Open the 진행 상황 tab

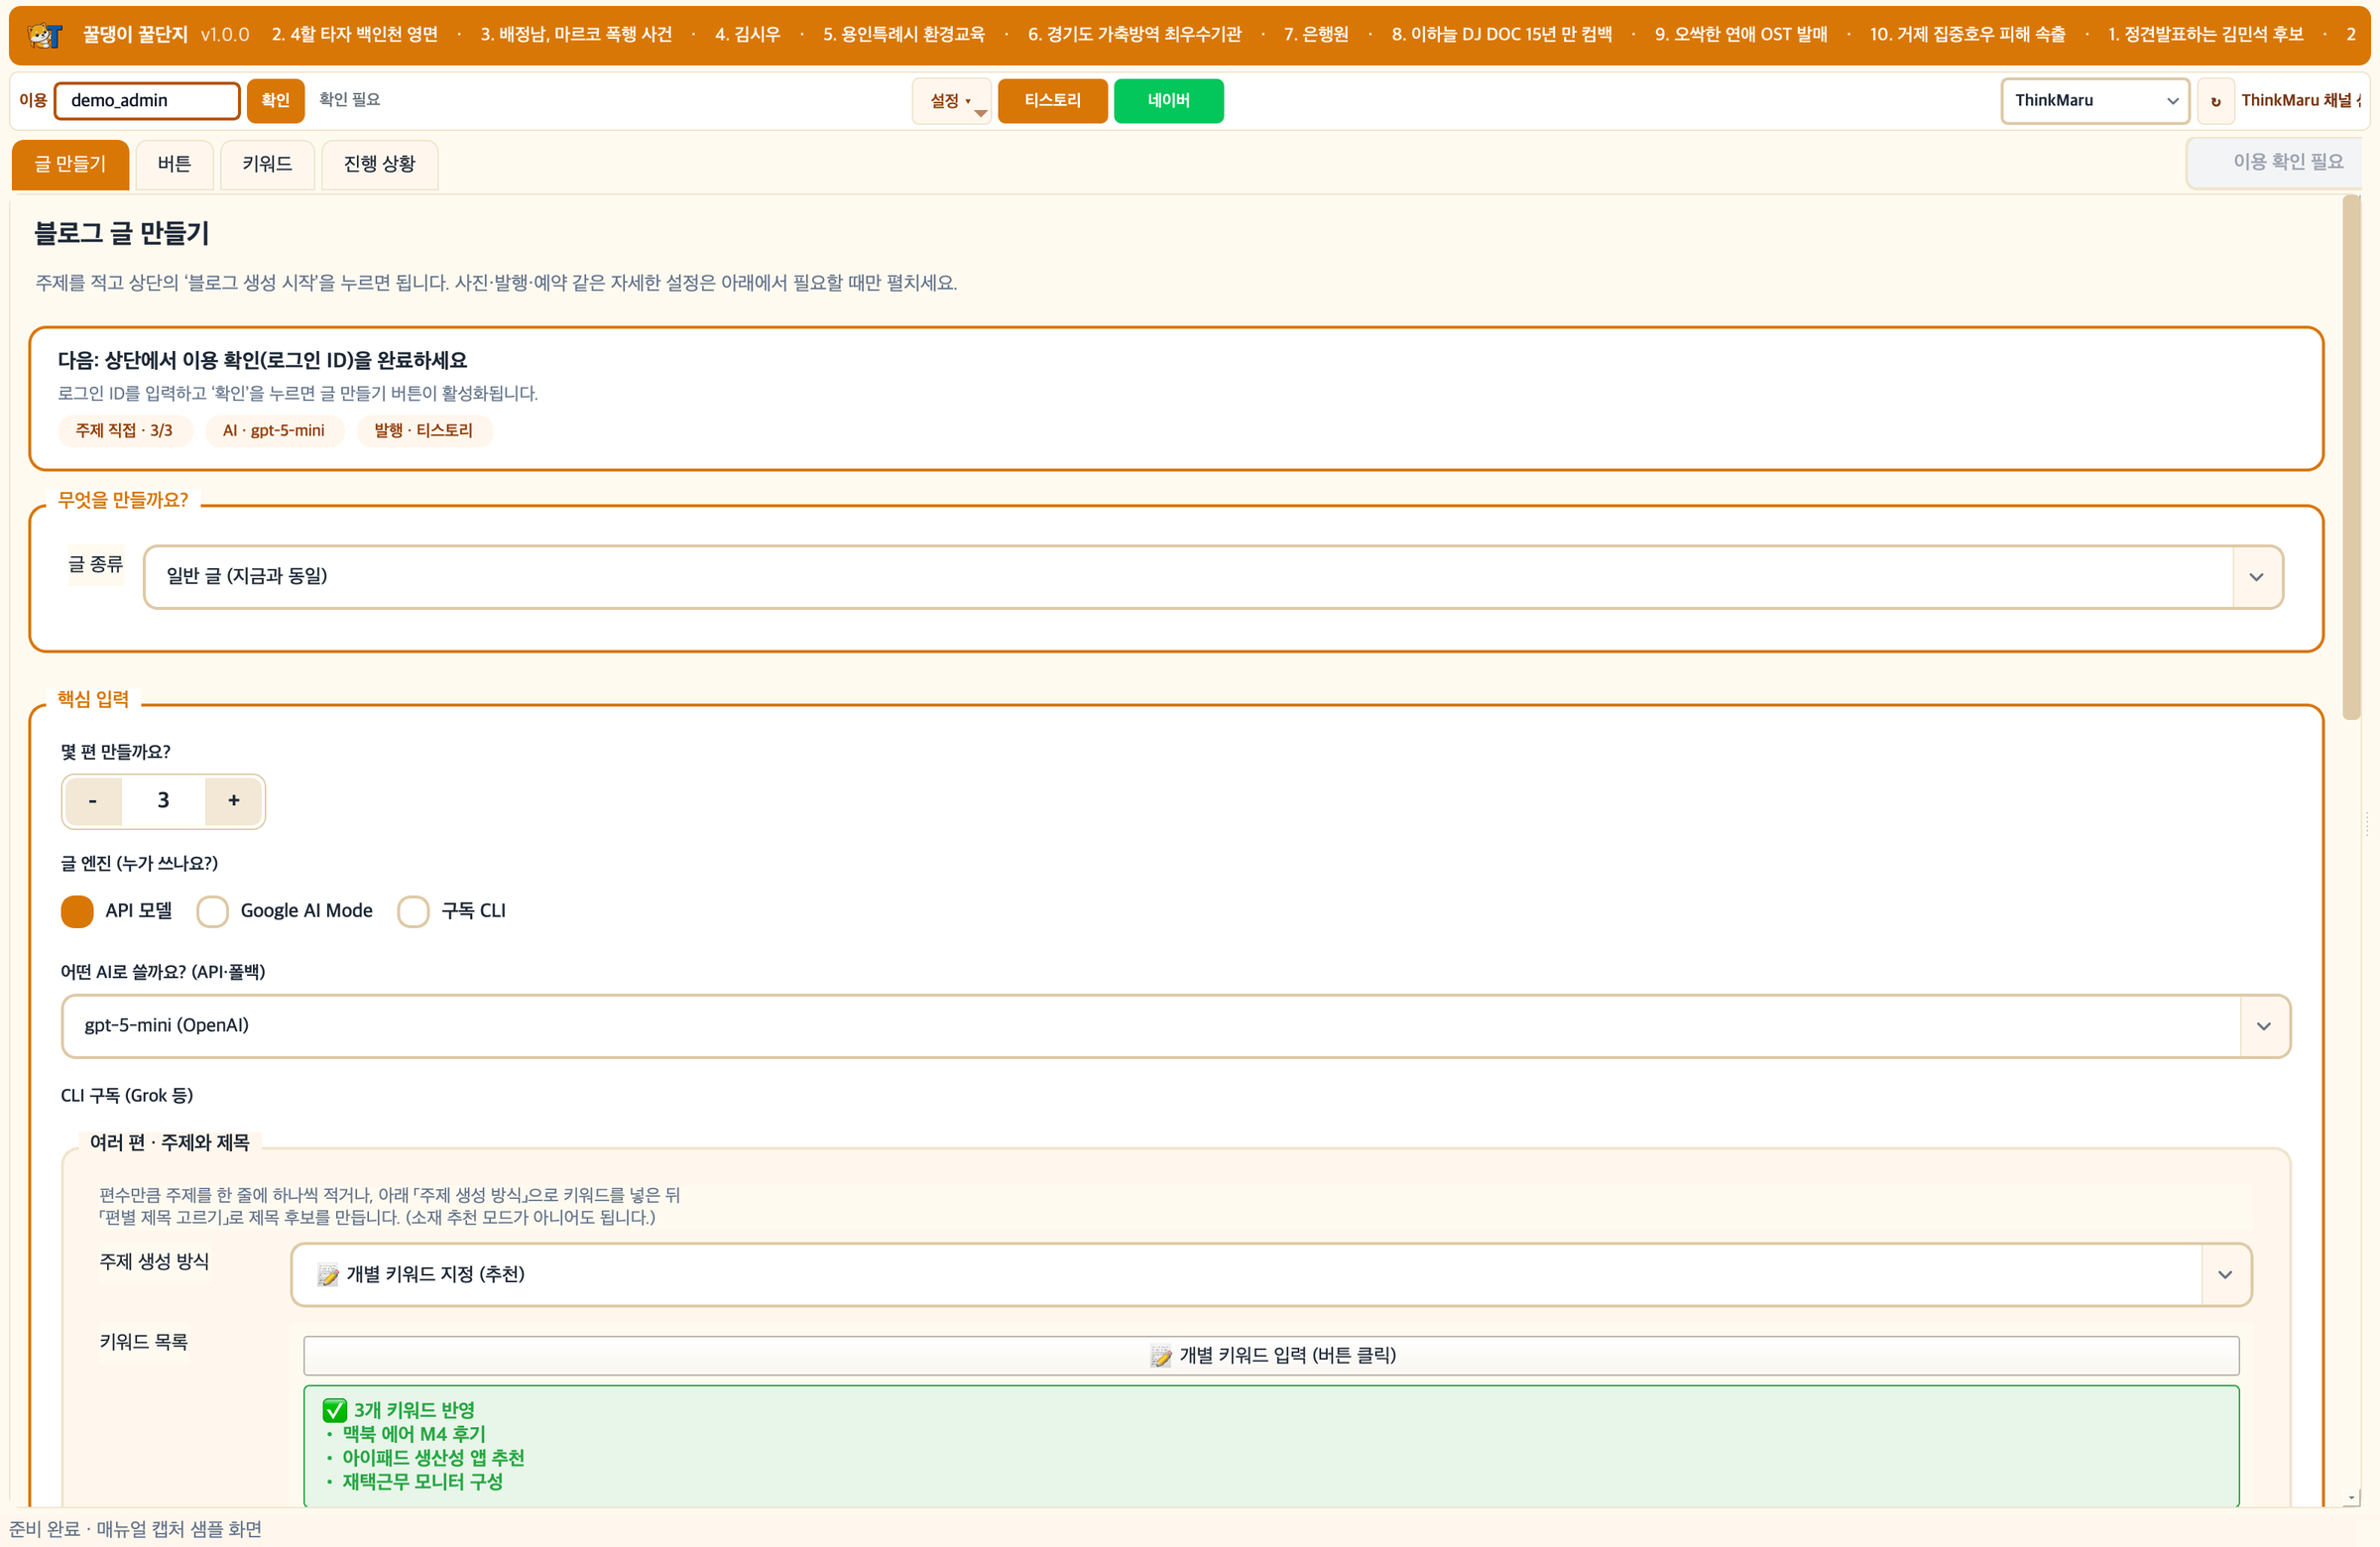[379, 164]
